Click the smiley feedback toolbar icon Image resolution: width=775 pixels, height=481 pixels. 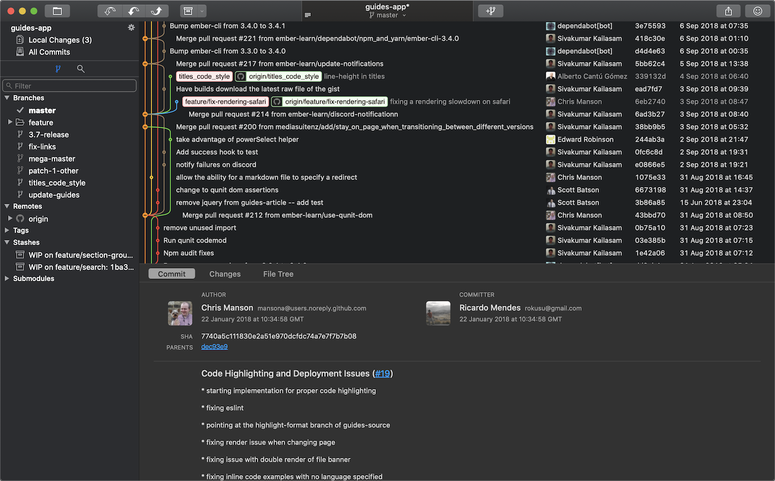tap(758, 11)
